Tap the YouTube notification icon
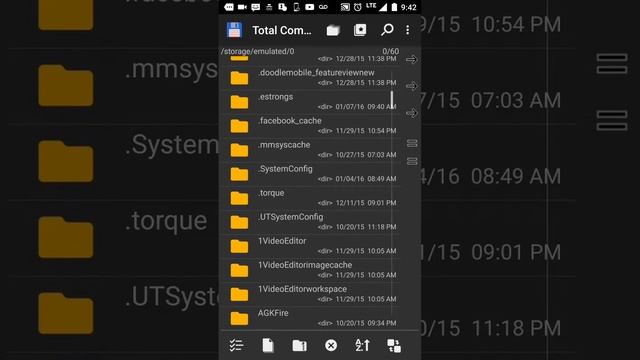Image resolution: width=640 pixels, height=360 pixels. (x=310, y=7)
